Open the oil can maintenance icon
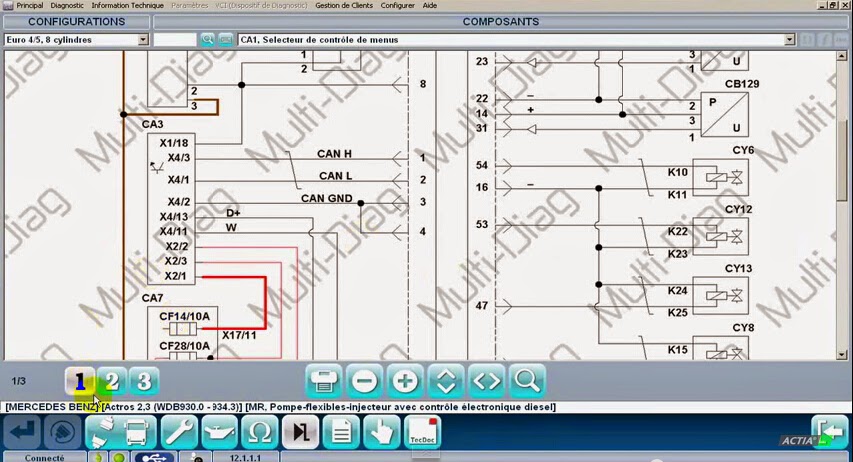The width and height of the screenshot is (853, 462). [219, 432]
